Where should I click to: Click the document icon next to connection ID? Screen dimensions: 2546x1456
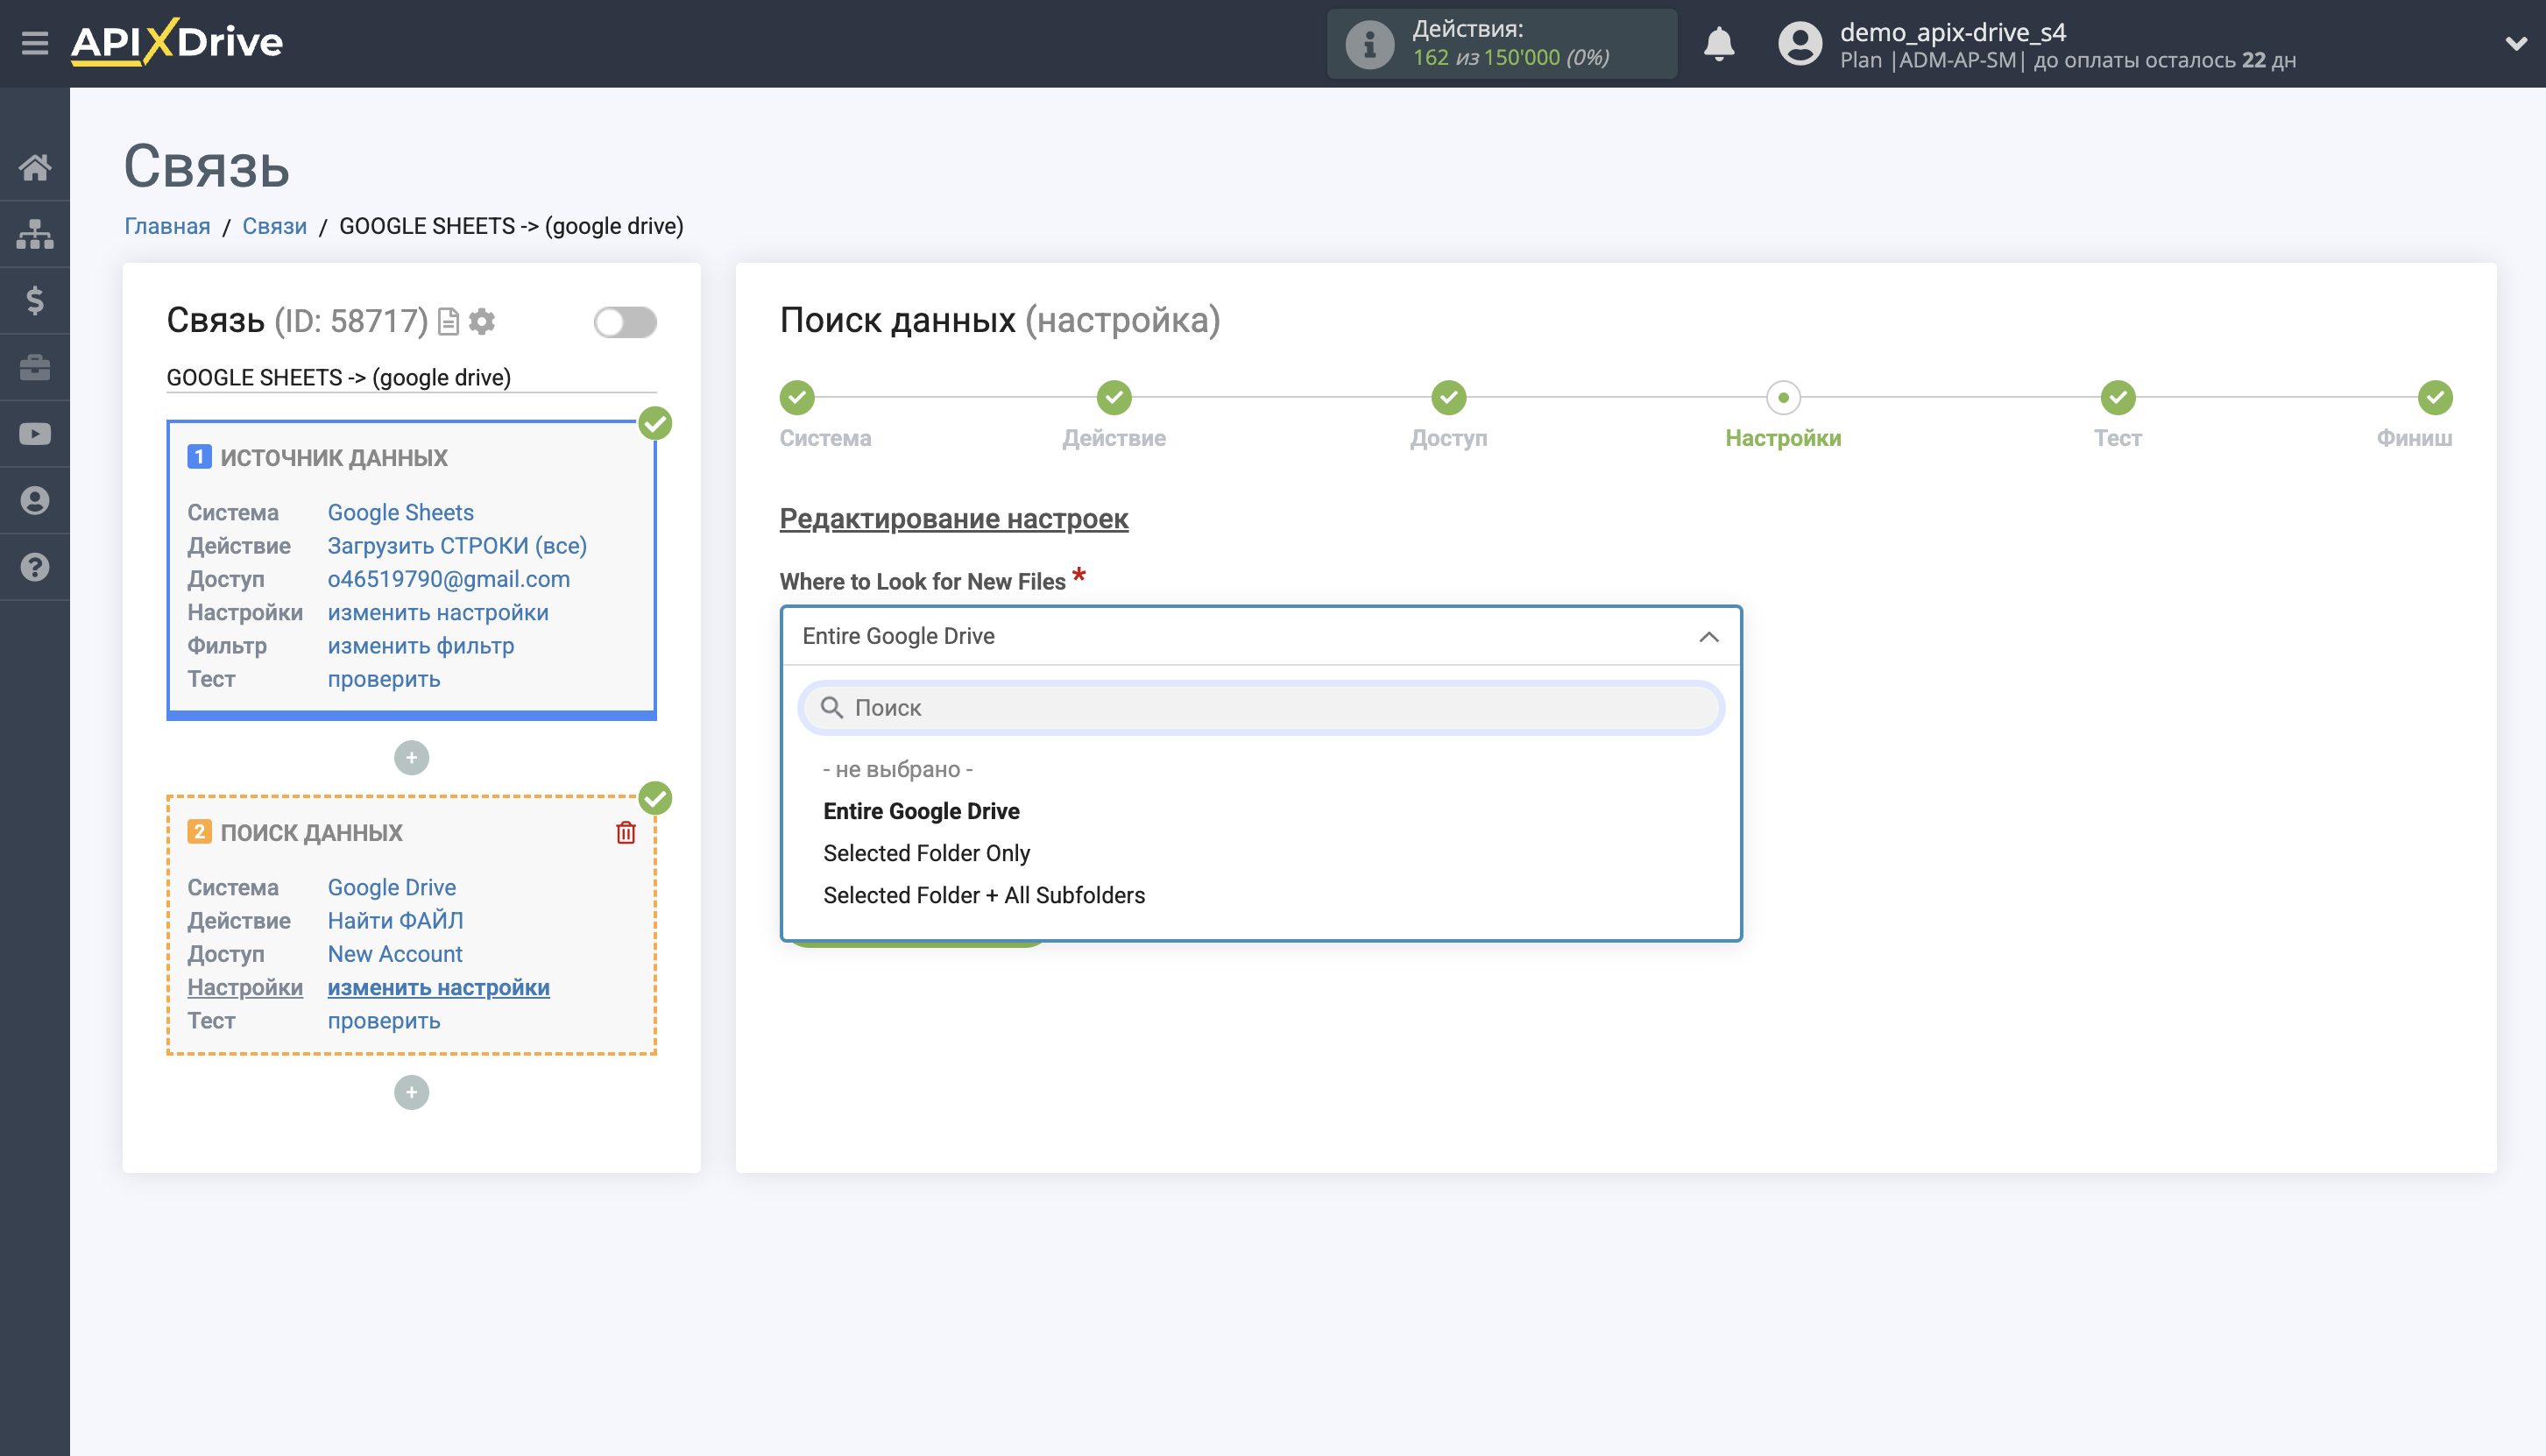pos(448,322)
